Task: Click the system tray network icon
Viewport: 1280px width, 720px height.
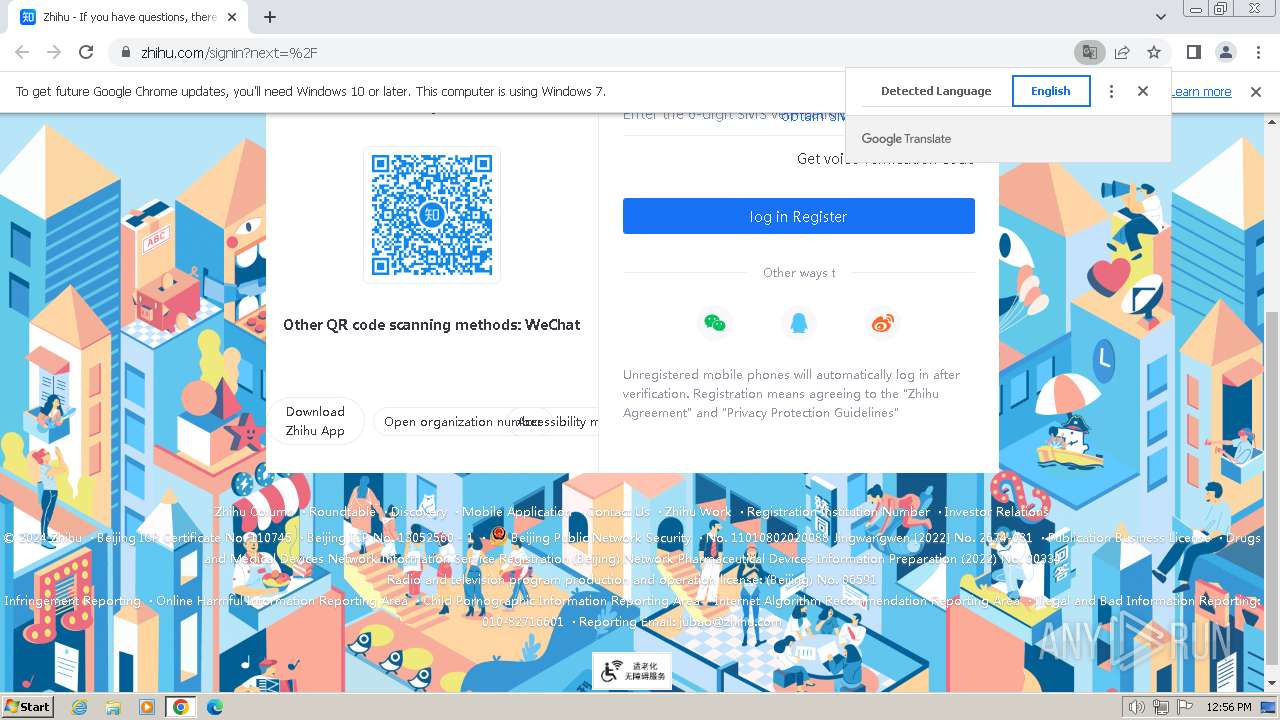Action: click(1161, 707)
